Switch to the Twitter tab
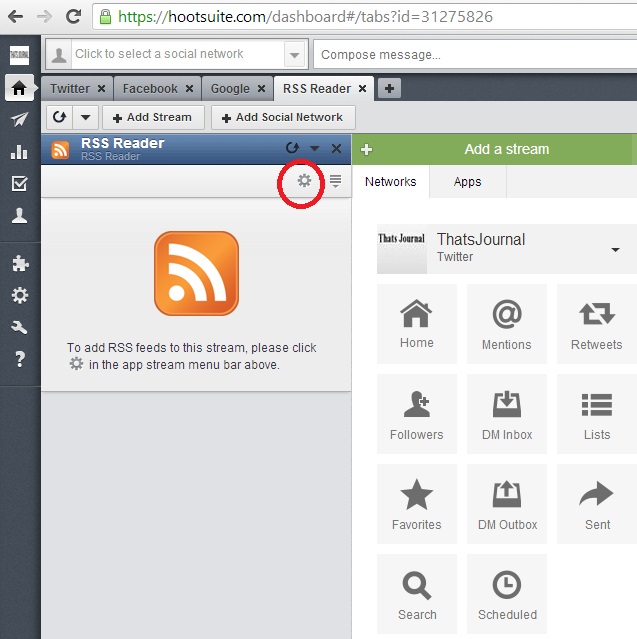 coord(70,88)
